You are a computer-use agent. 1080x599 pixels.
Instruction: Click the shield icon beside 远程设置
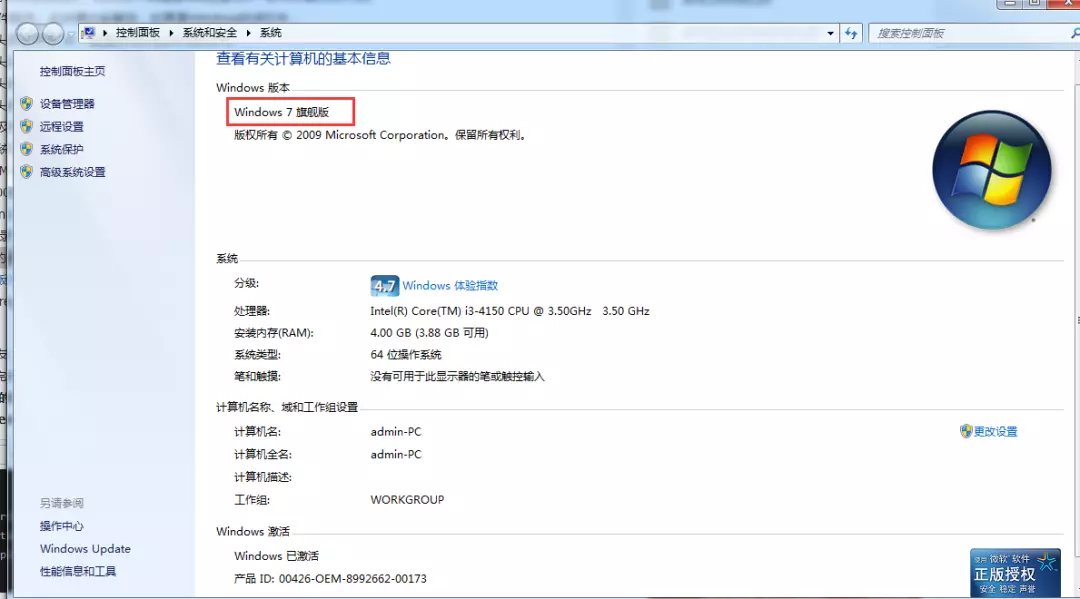click(26, 126)
